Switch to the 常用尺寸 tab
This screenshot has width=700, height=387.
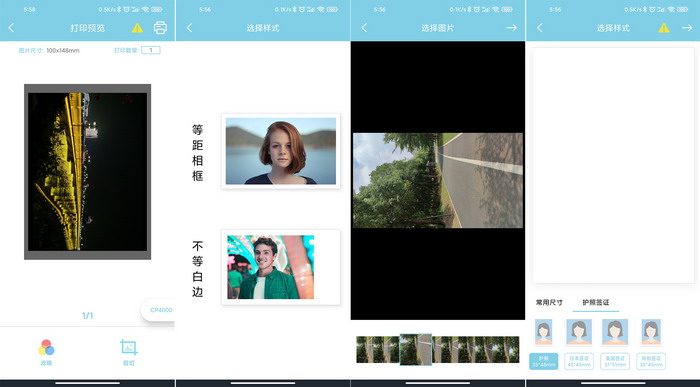tap(549, 302)
